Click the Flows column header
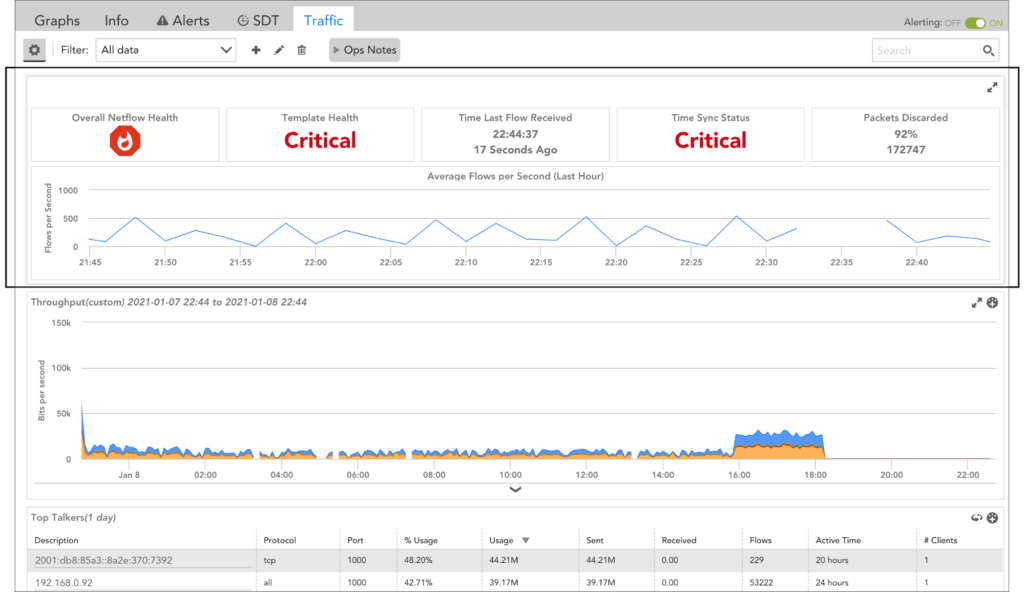This screenshot has height=592, width=1024. pos(760,540)
